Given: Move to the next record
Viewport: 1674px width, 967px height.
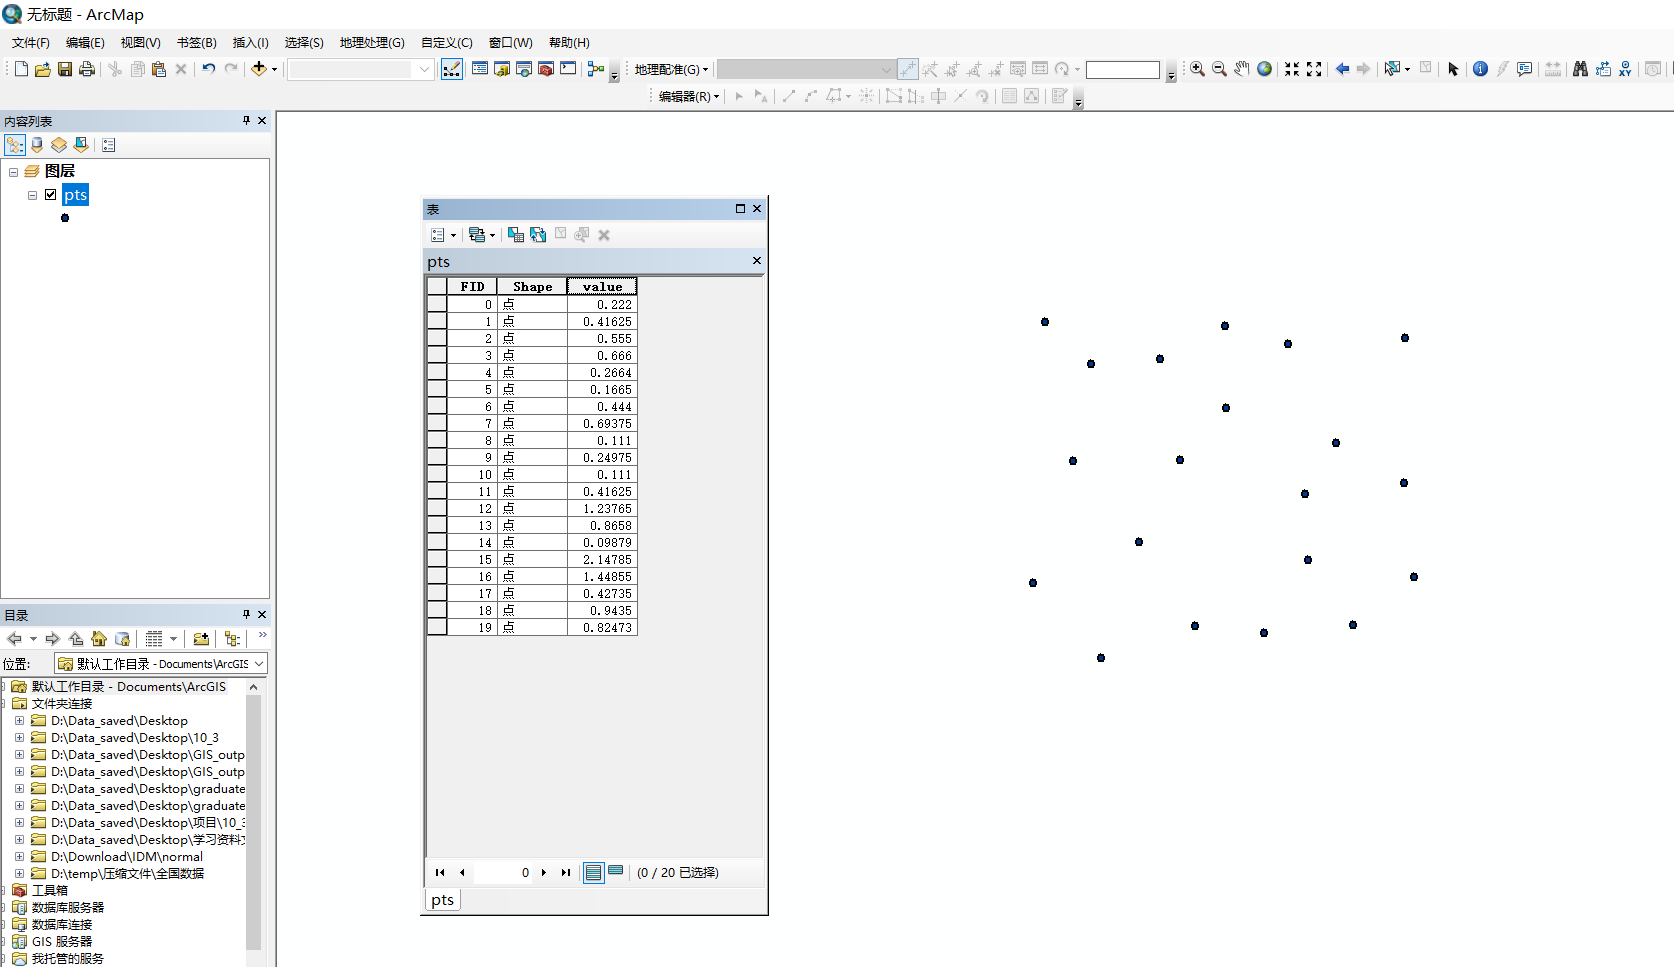Looking at the screenshot, I should point(544,872).
